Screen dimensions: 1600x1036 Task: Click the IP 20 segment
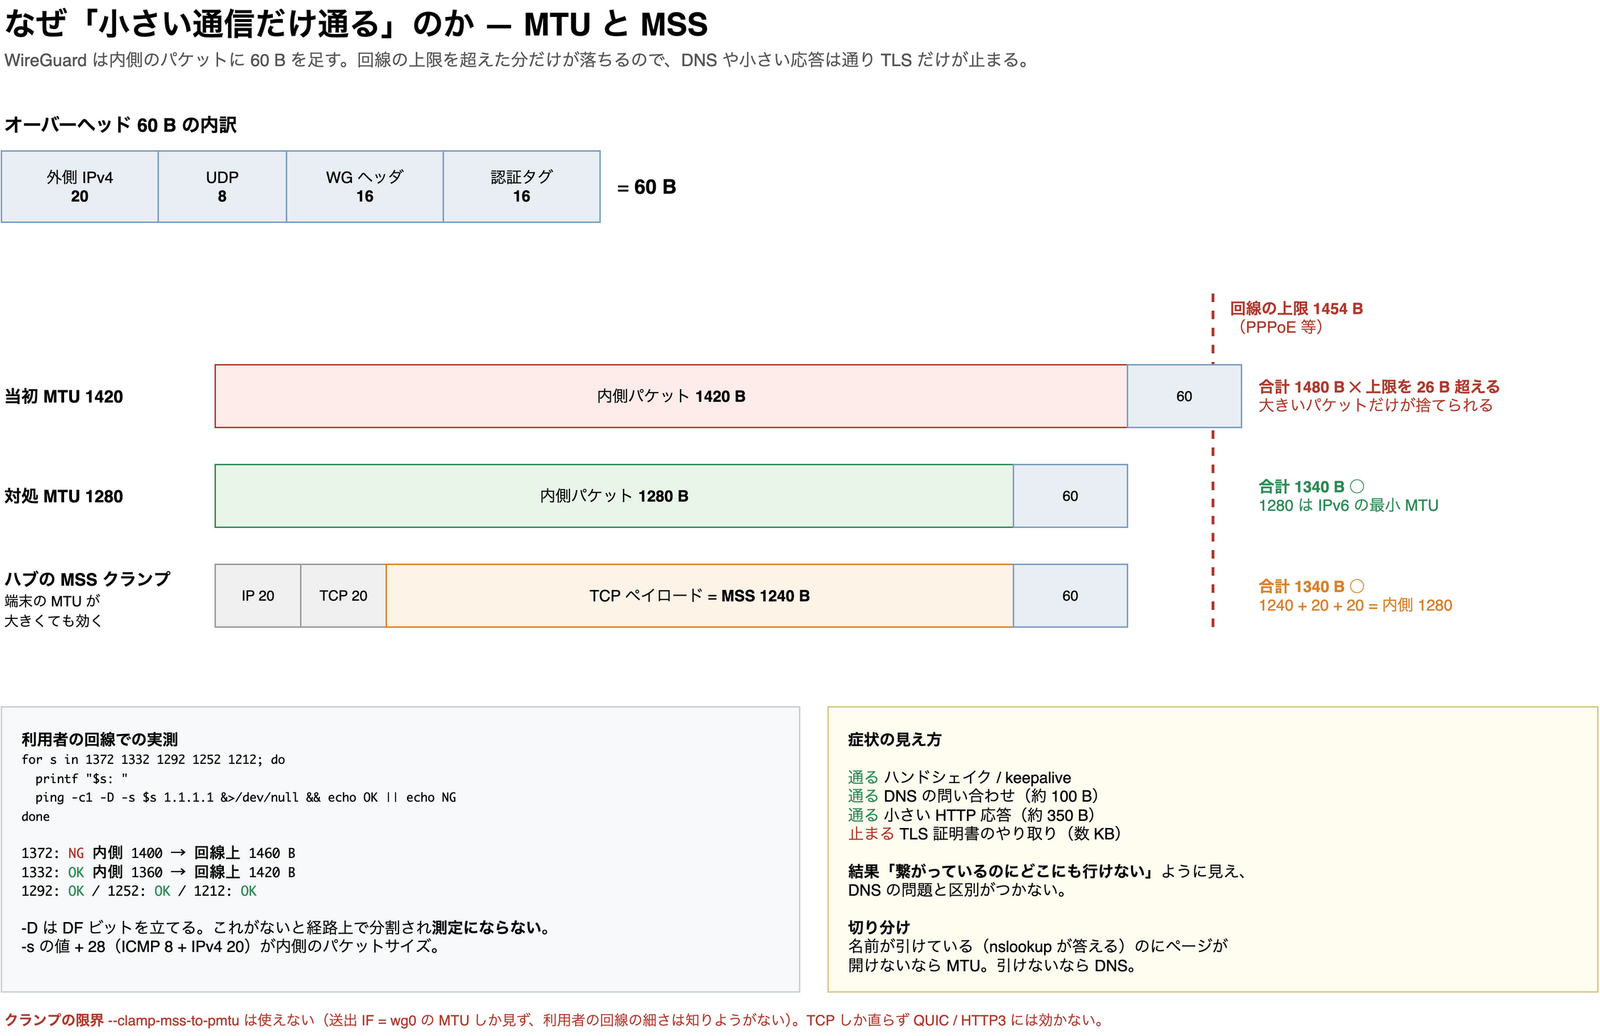point(258,596)
